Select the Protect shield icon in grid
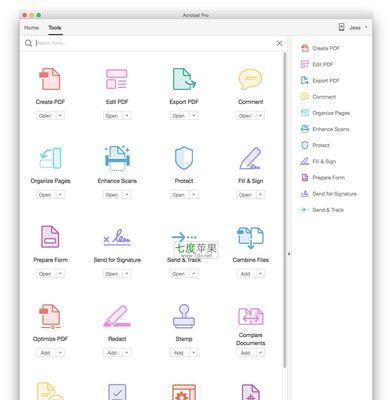The height and width of the screenshot is (400, 392). pyautogui.click(x=184, y=158)
